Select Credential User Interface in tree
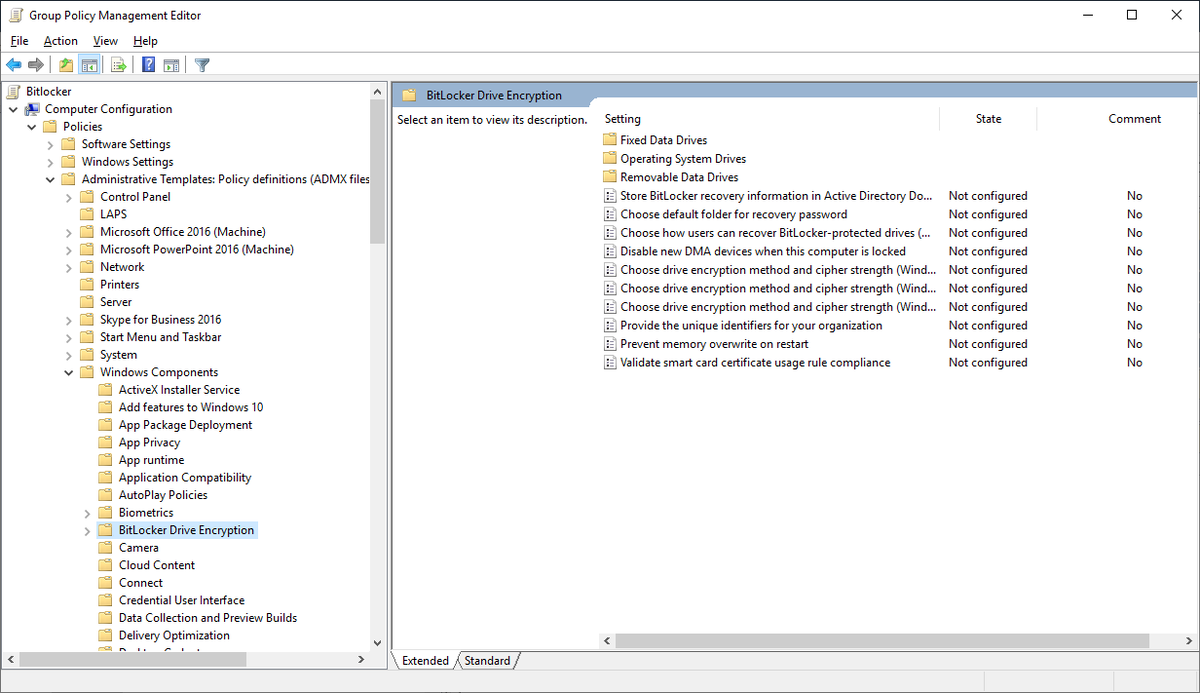Image resolution: width=1200 pixels, height=693 pixels. (x=181, y=600)
